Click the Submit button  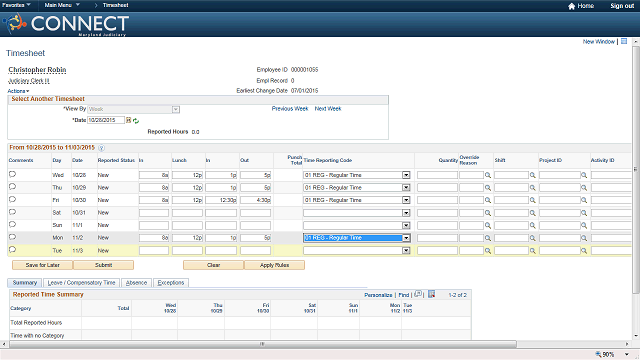point(103,265)
